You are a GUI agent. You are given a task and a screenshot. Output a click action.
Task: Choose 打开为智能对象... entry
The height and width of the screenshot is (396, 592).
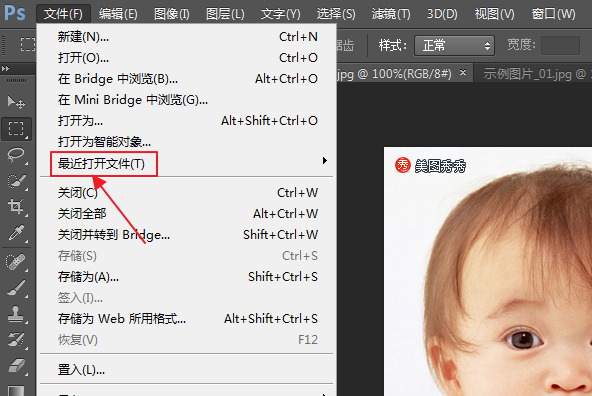point(187,142)
